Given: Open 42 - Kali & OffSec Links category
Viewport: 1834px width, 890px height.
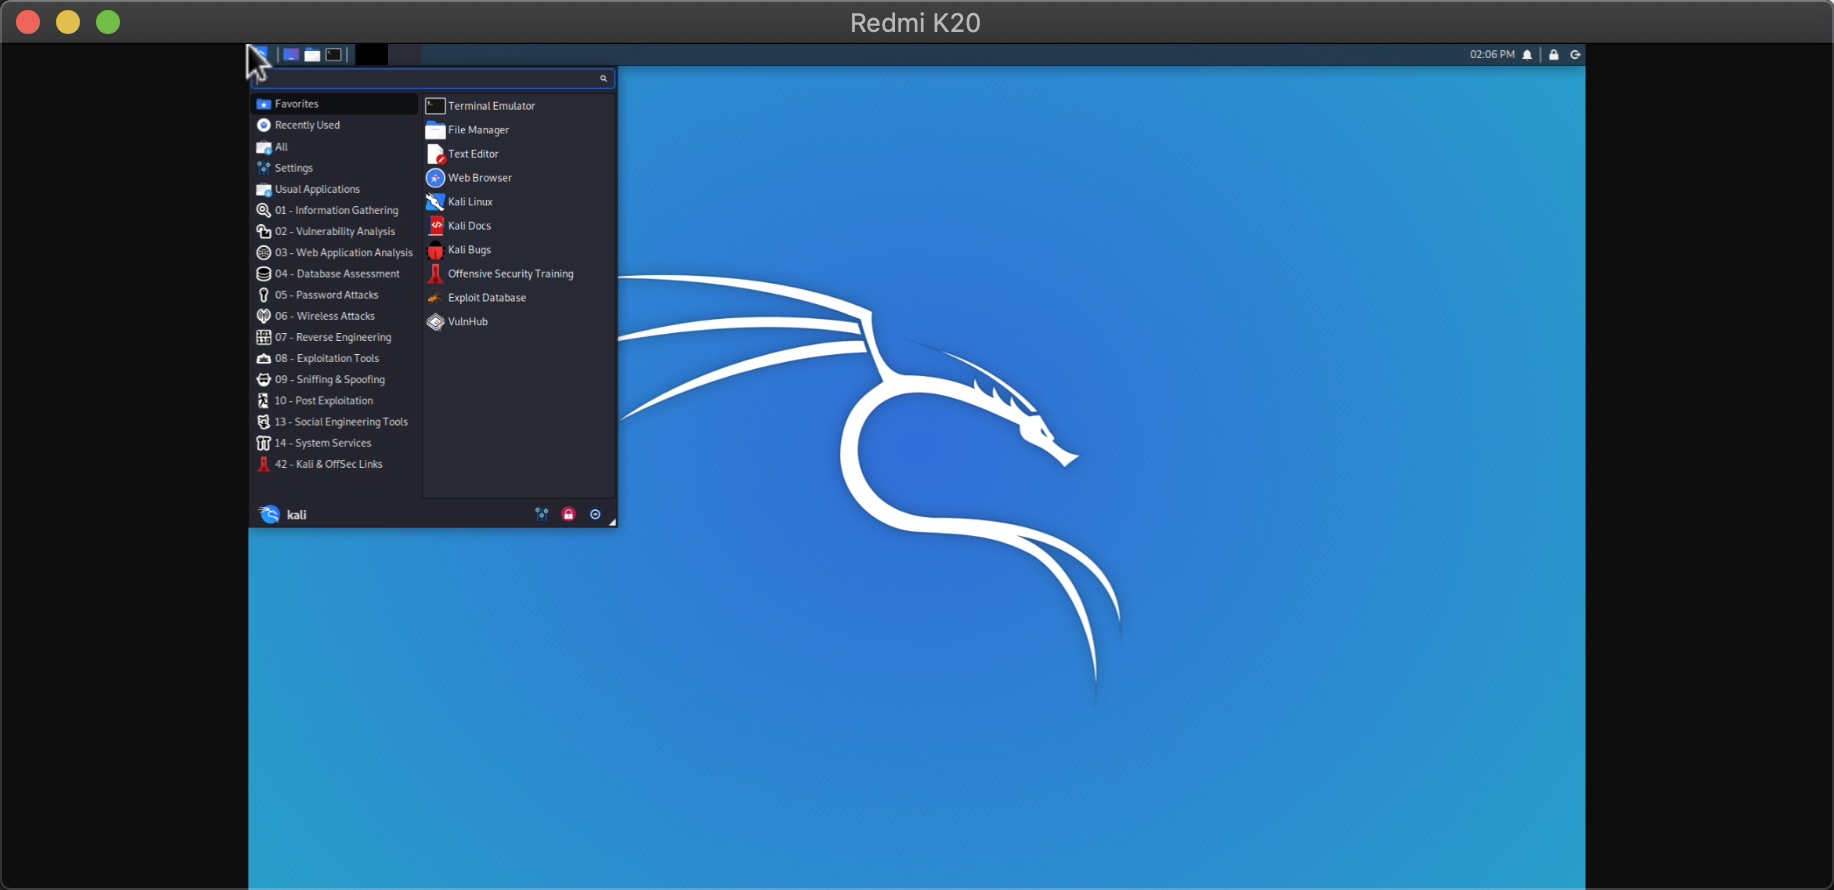Looking at the screenshot, I should click(335, 464).
